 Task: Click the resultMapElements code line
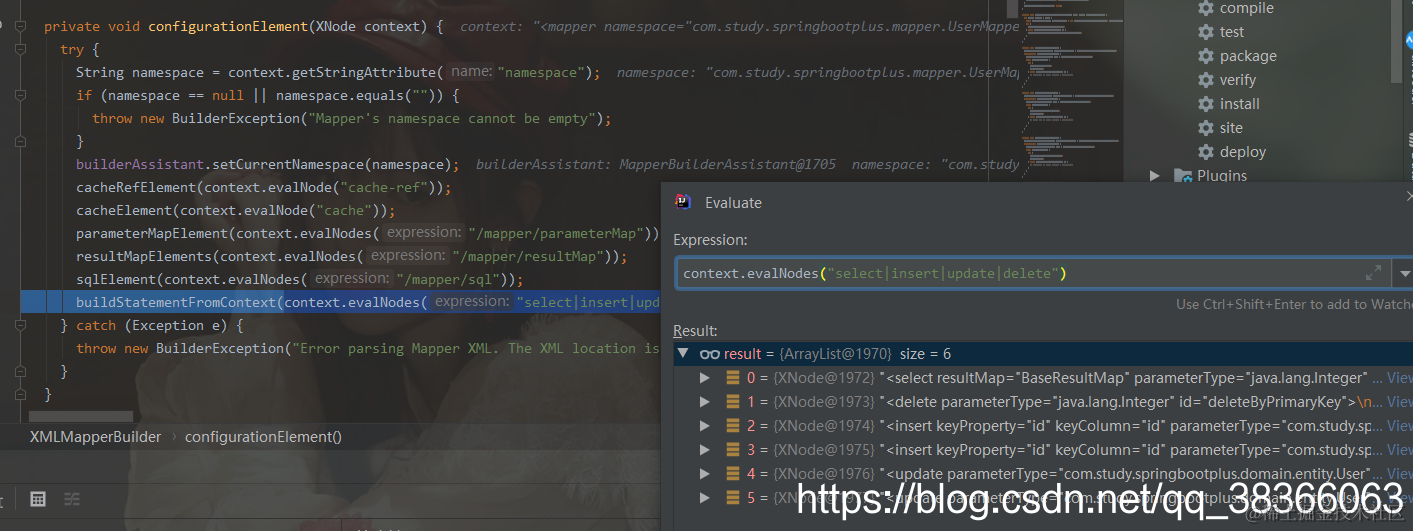pyautogui.click(x=352, y=256)
